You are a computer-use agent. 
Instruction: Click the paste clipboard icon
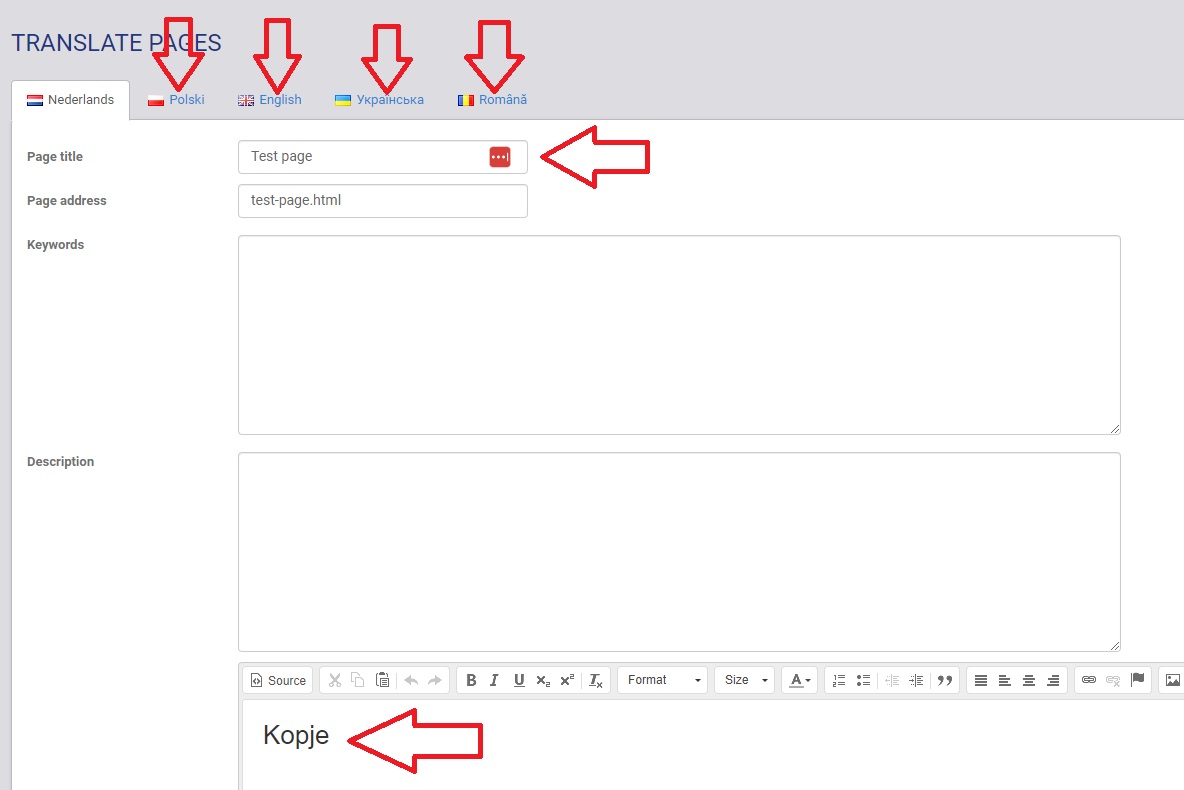pyautogui.click(x=382, y=680)
